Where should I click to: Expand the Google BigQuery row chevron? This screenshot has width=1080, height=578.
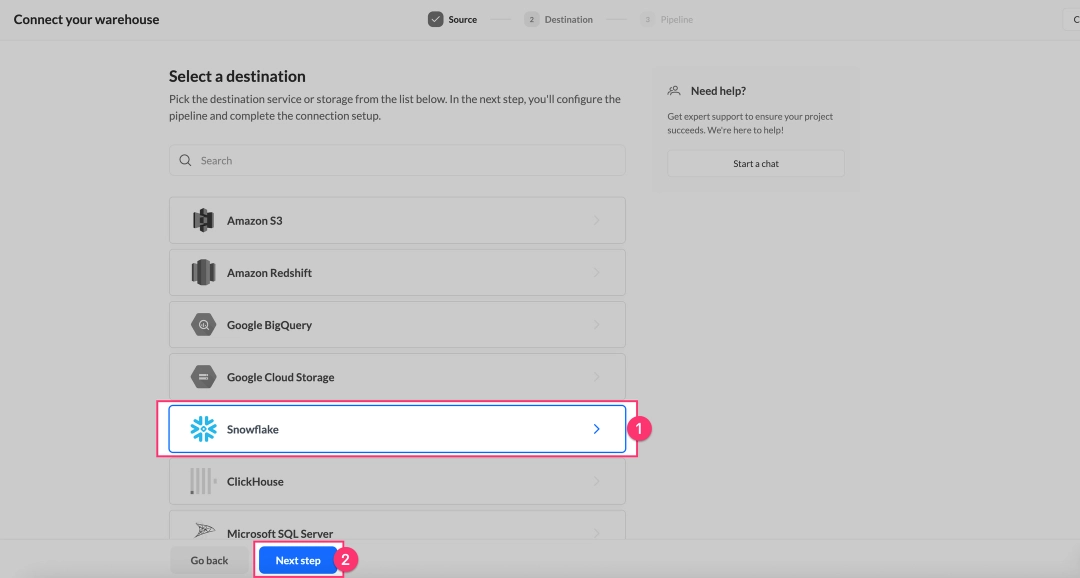pos(597,324)
